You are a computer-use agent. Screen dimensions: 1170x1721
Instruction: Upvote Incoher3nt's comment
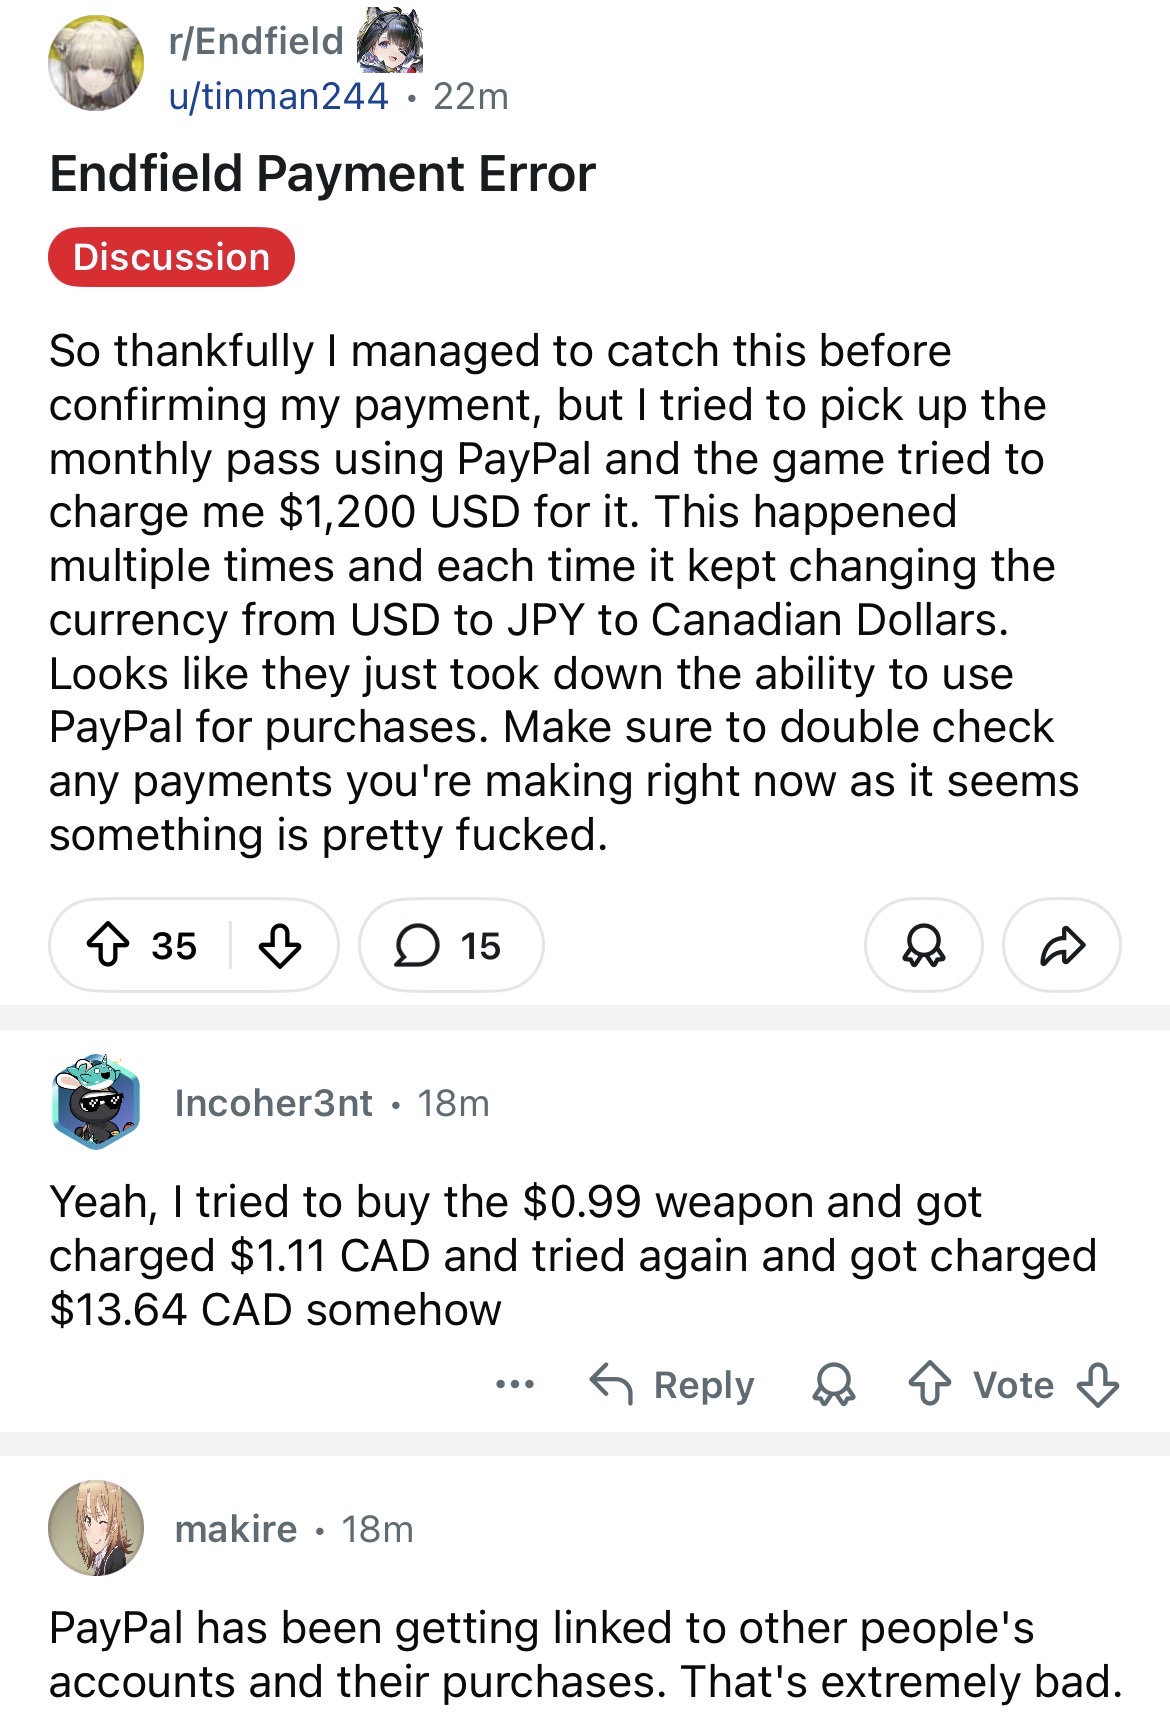pos(930,1385)
